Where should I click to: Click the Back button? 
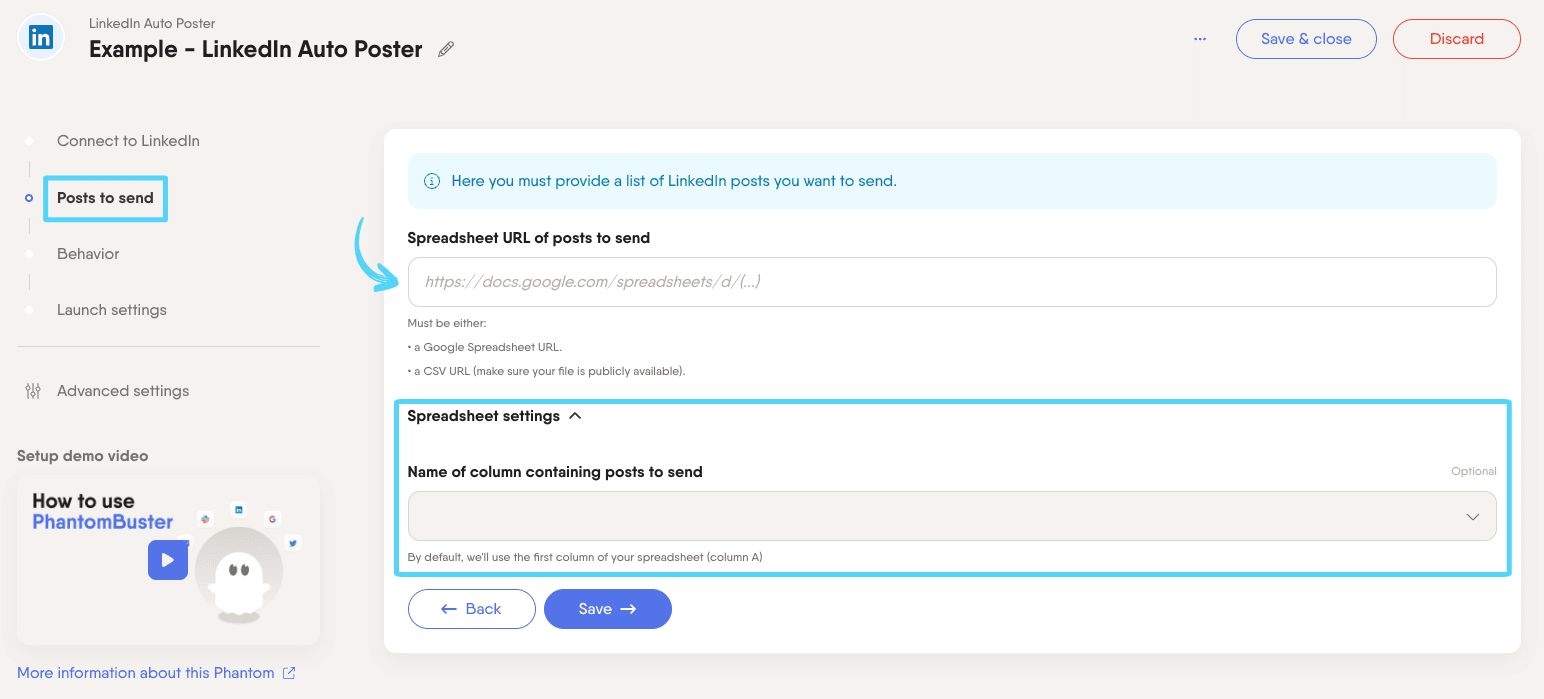click(x=471, y=609)
